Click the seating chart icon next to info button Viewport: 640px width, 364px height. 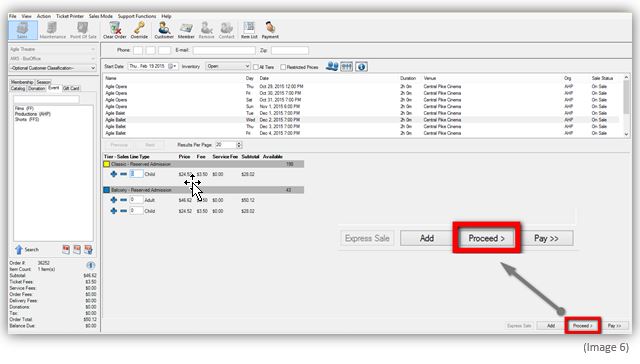click(347, 66)
